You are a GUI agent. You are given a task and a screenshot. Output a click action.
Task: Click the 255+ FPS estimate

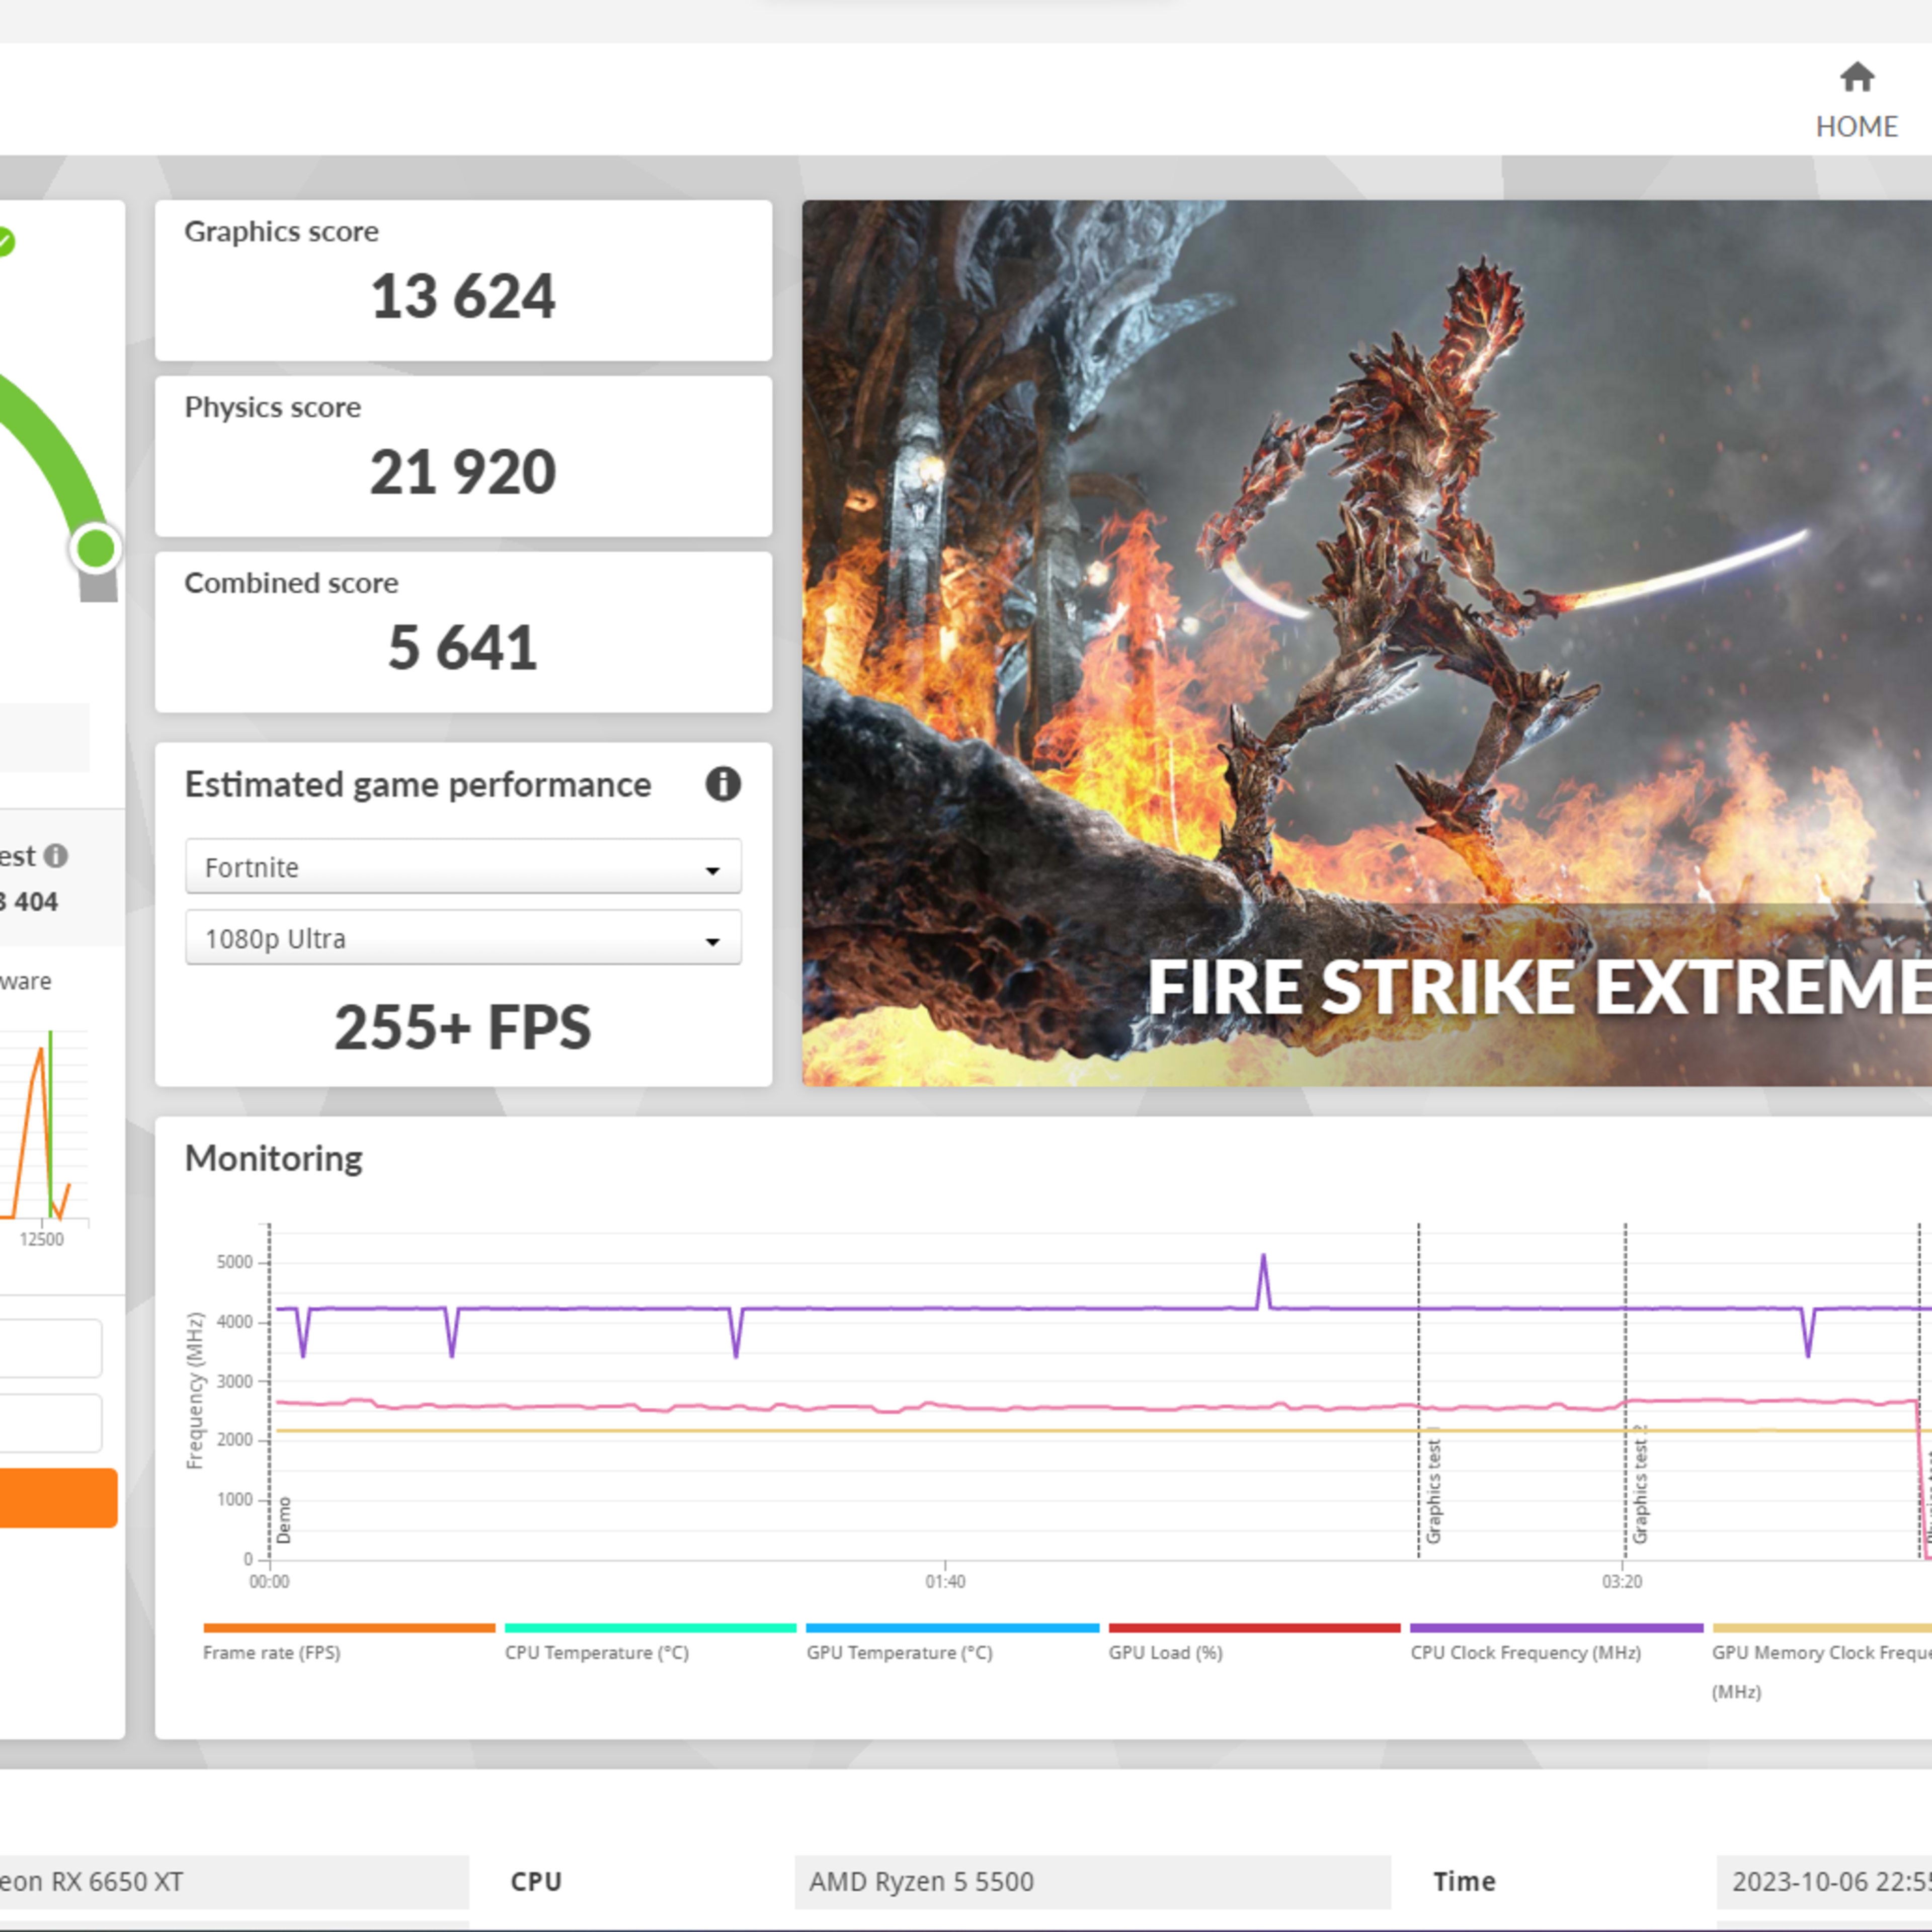pyautogui.click(x=463, y=1027)
